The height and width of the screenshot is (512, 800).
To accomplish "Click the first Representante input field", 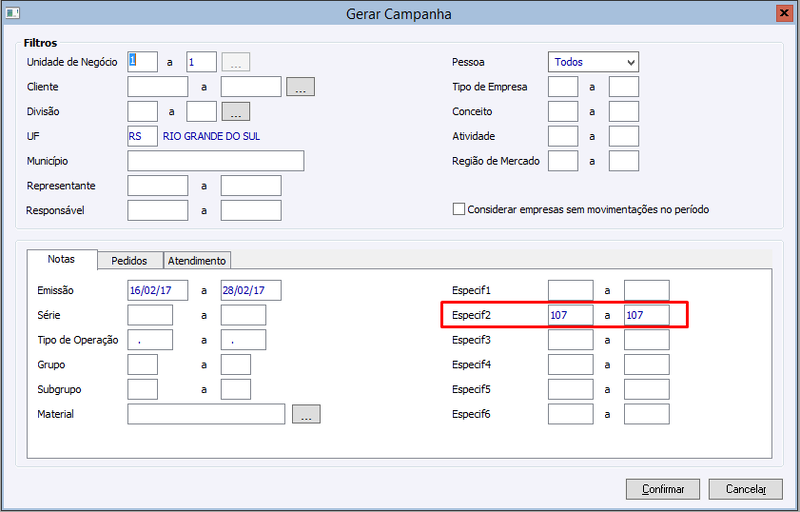I will (158, 186).
